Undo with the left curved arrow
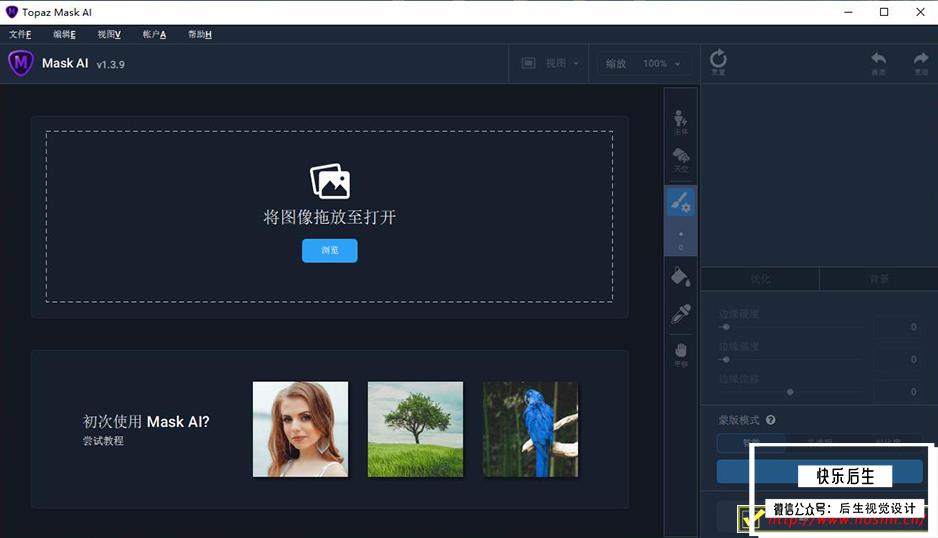 click(x=878, y=59)
